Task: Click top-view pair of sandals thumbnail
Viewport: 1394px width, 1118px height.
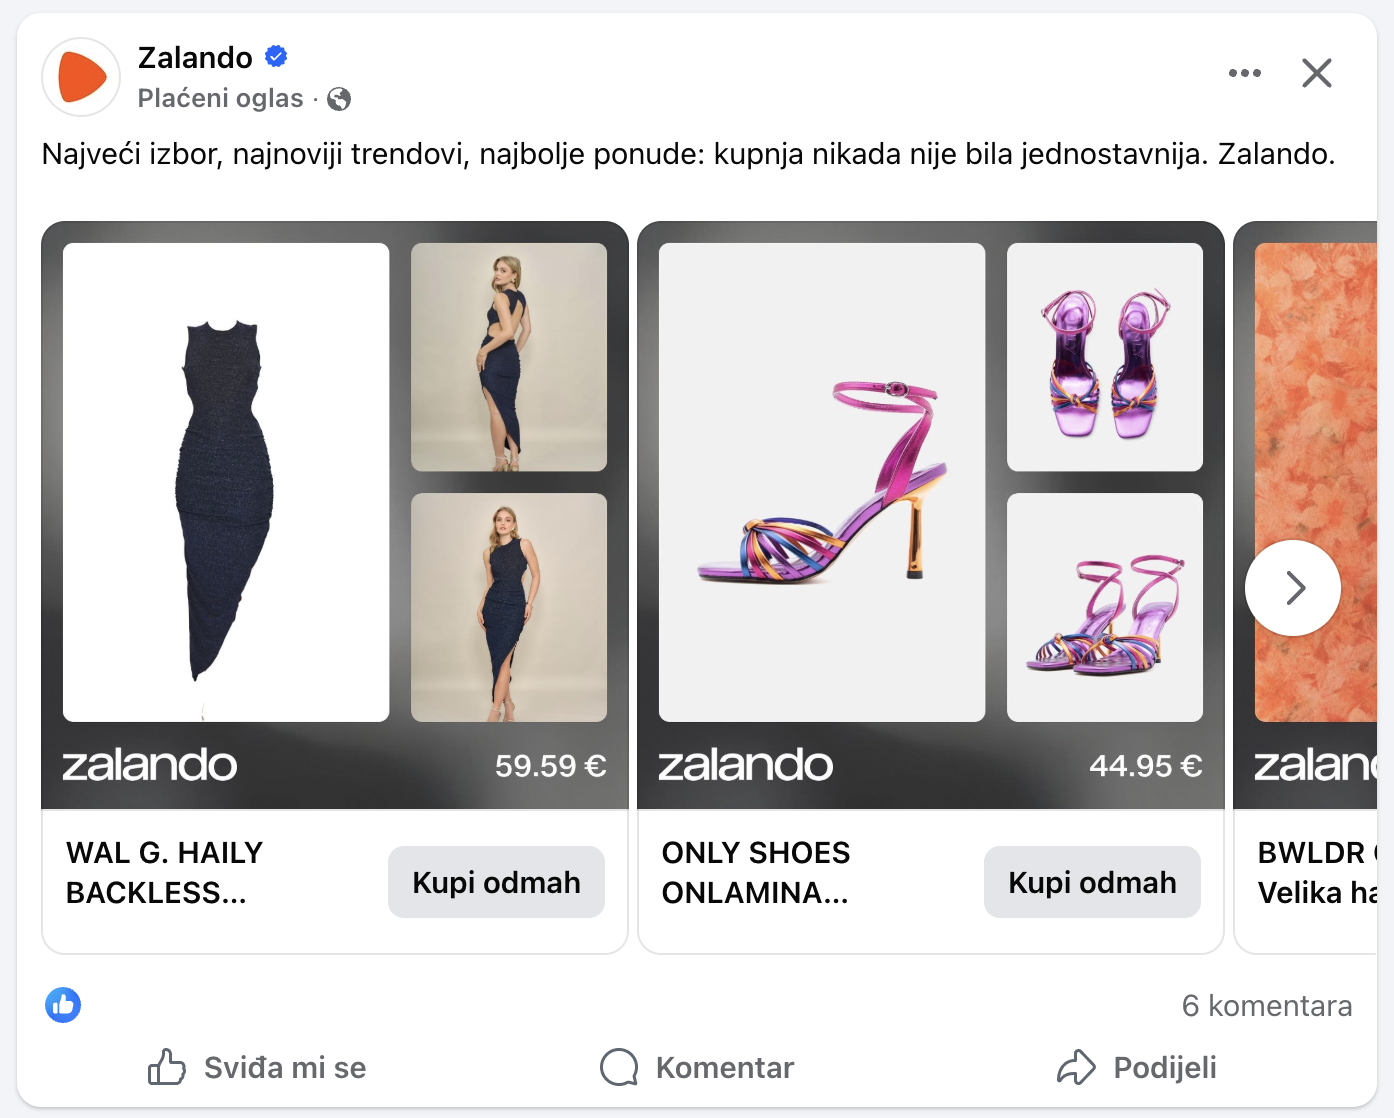Action: [x=1105, y=357]
